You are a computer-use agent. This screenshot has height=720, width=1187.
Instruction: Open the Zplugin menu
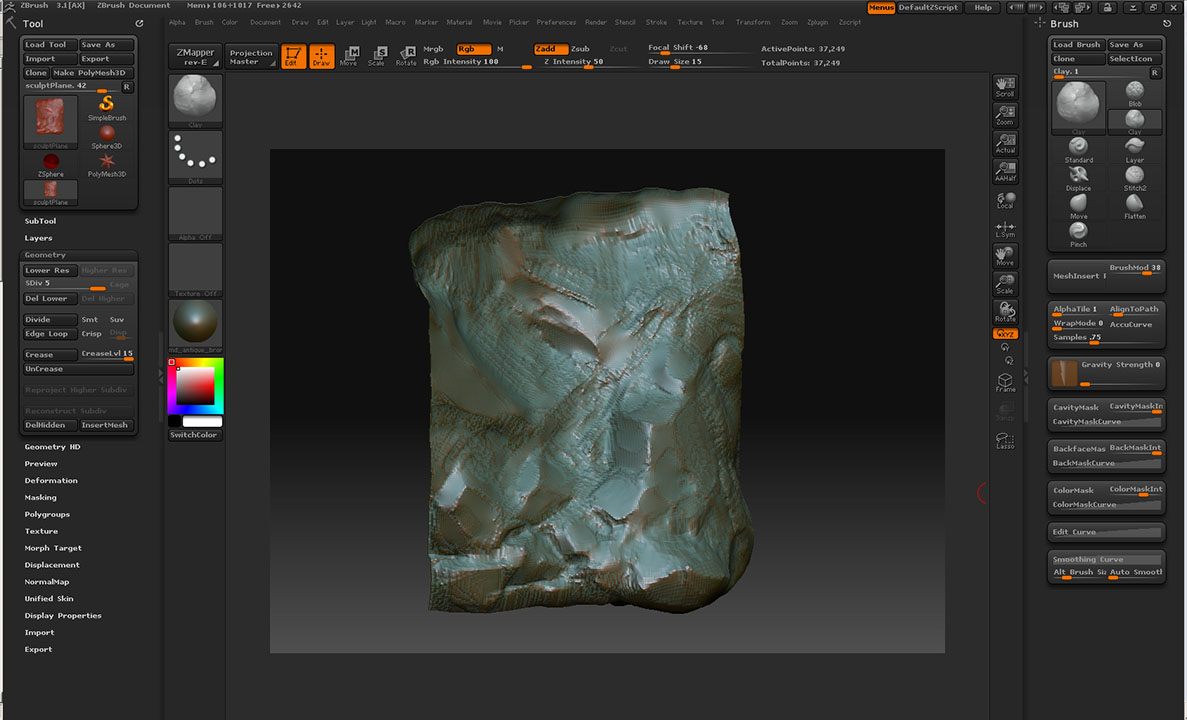[x=818, y=22]
